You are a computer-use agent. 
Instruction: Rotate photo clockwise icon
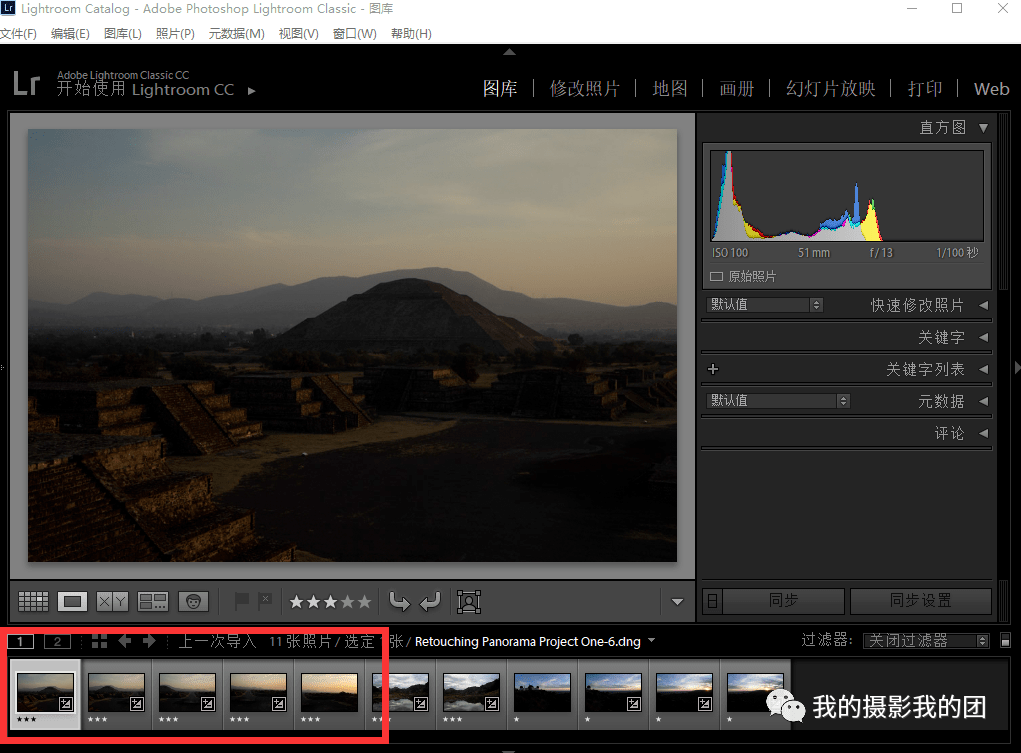pyautogui.click(x=430, y=601)
